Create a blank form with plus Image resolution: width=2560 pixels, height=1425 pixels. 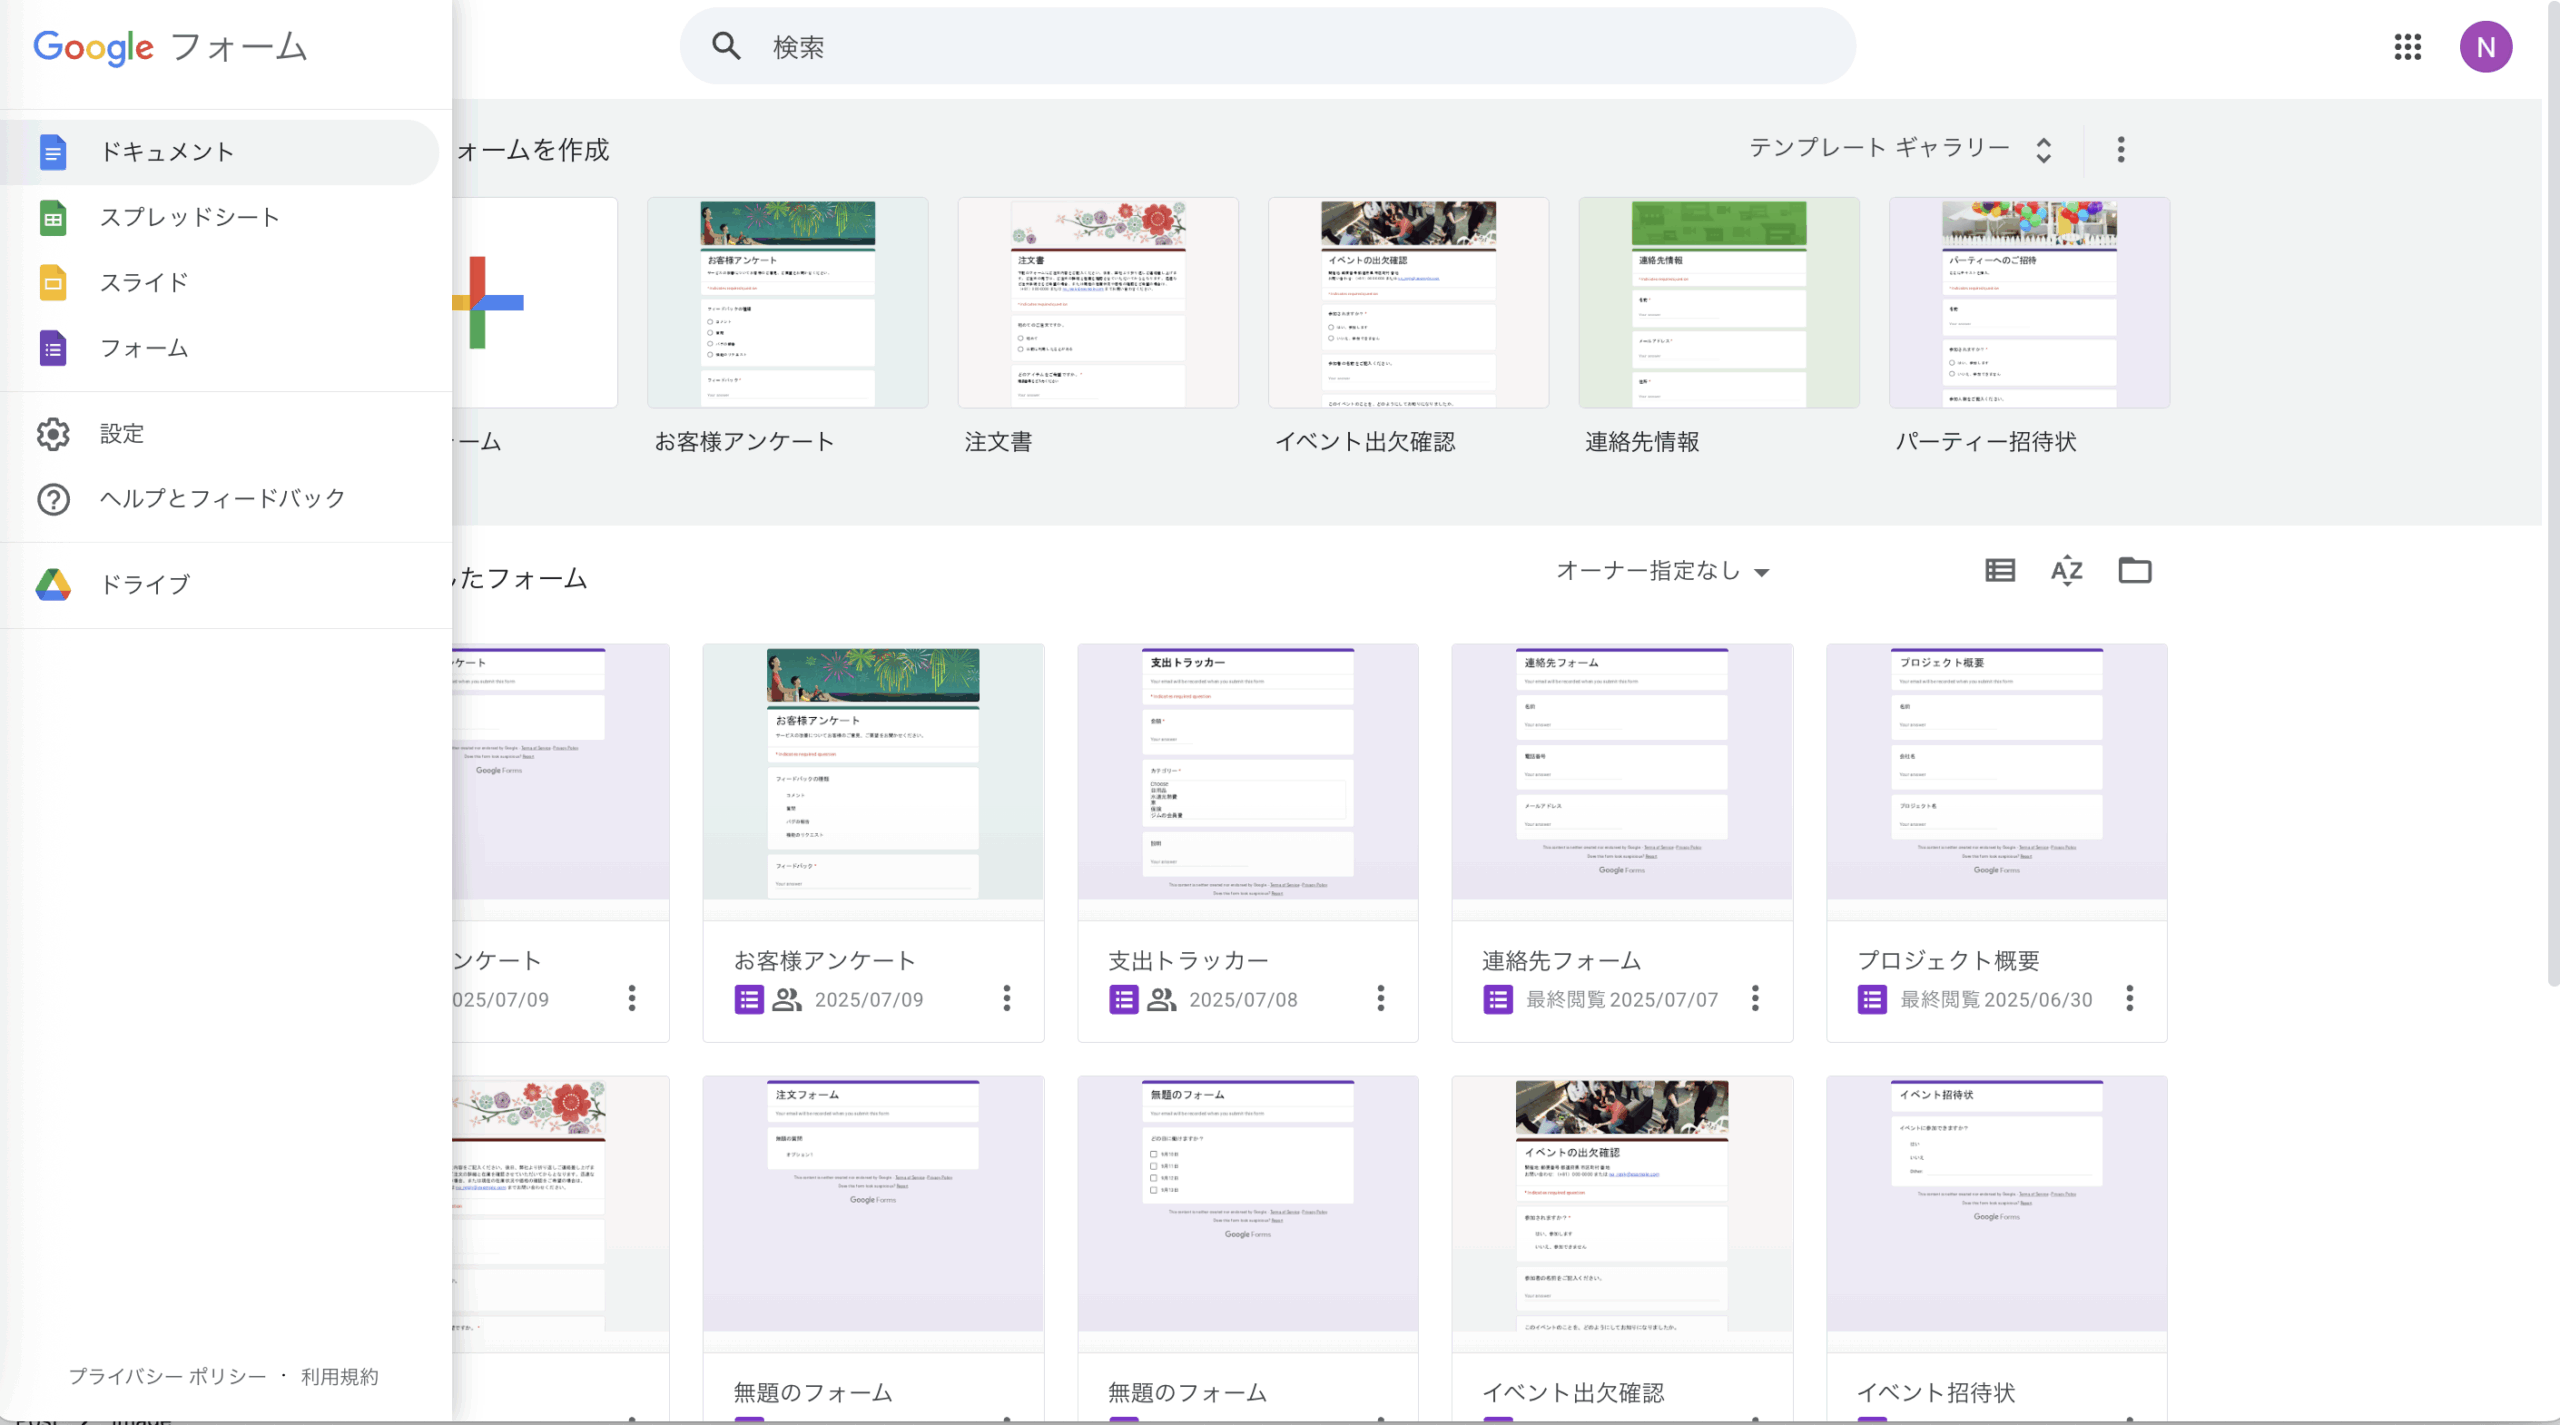pos(534,302)
